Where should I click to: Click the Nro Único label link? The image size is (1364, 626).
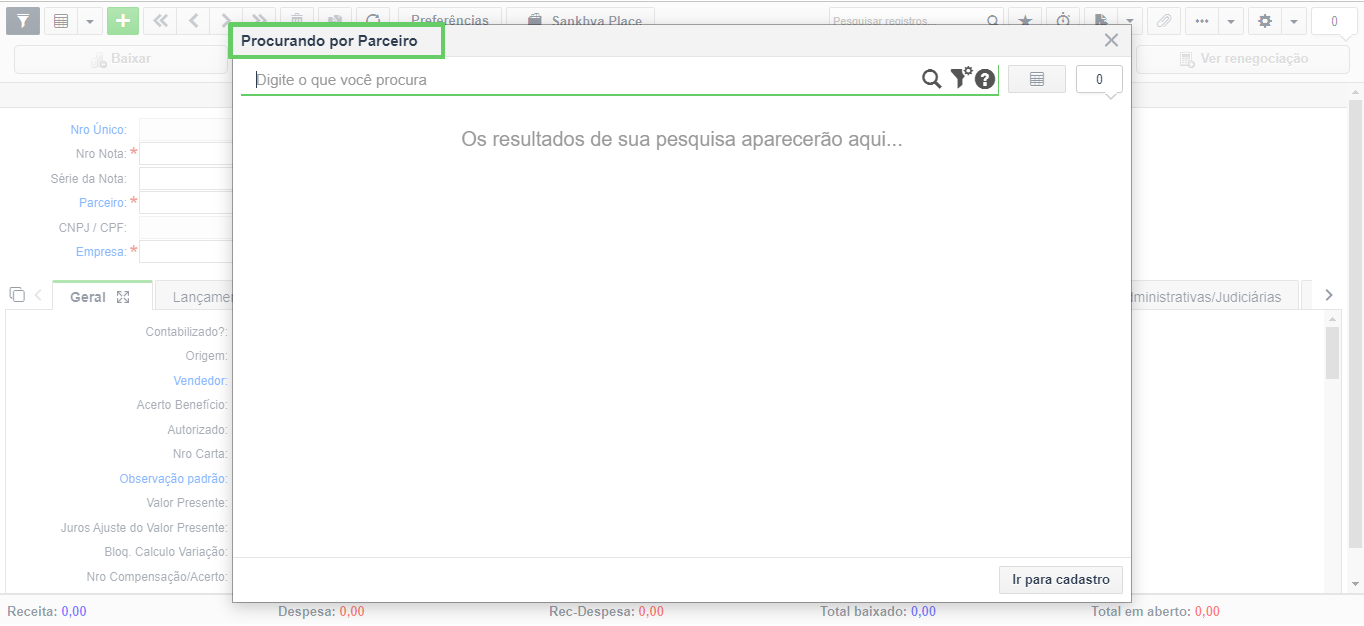coord(98,130)
